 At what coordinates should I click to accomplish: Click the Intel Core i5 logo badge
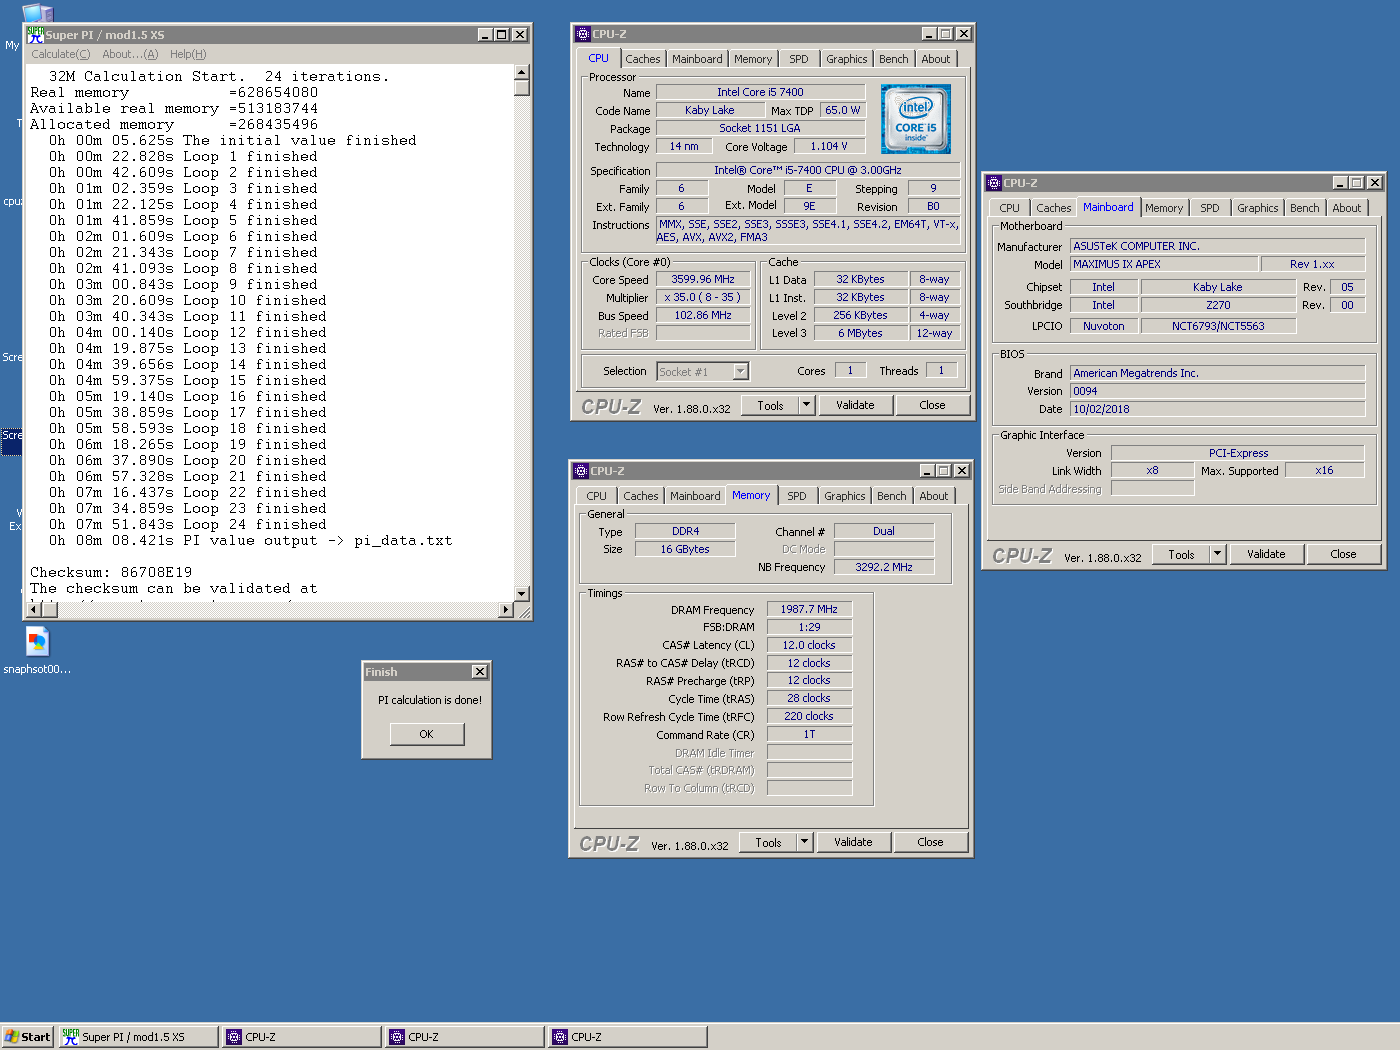(916, 119)
